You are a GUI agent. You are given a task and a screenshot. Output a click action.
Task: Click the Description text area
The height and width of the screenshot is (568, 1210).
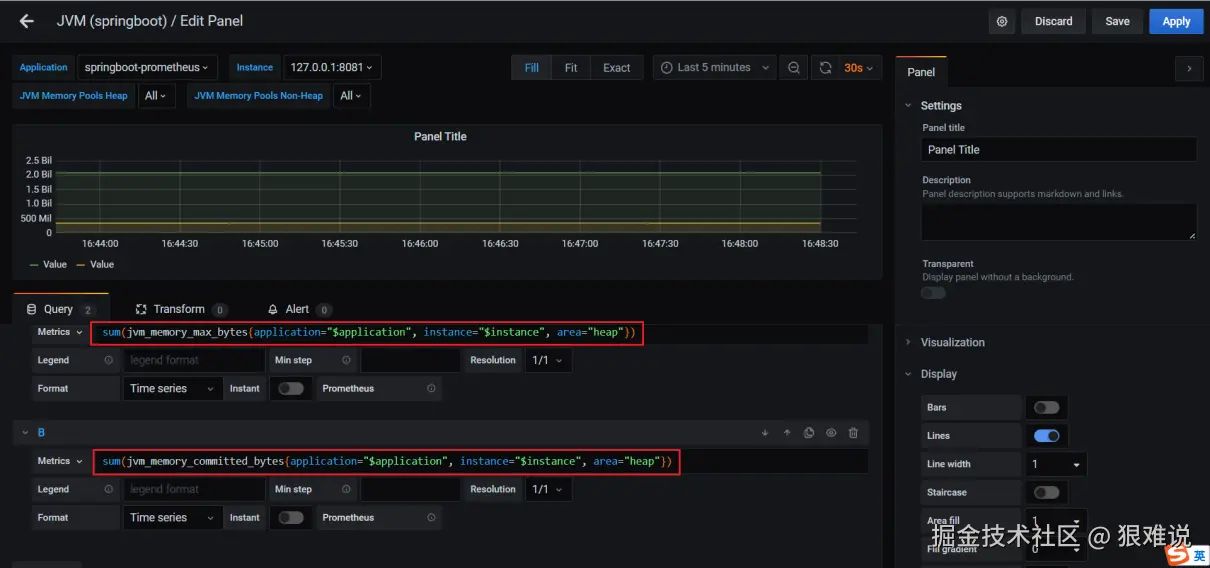pyautogui.click(x=1059, y=222)
